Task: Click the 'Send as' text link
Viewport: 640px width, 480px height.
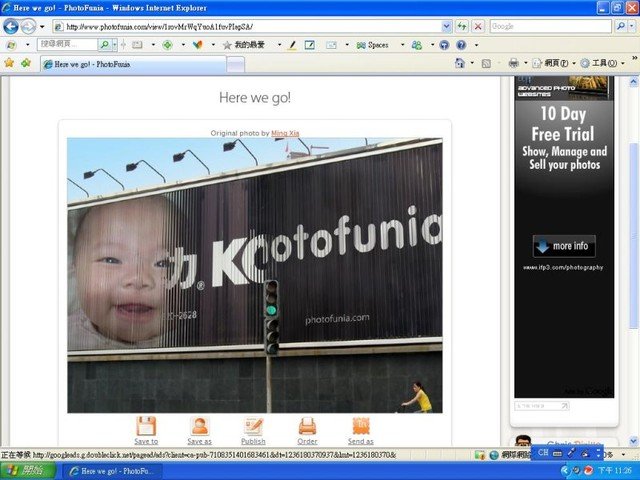Action: (361, 441)
